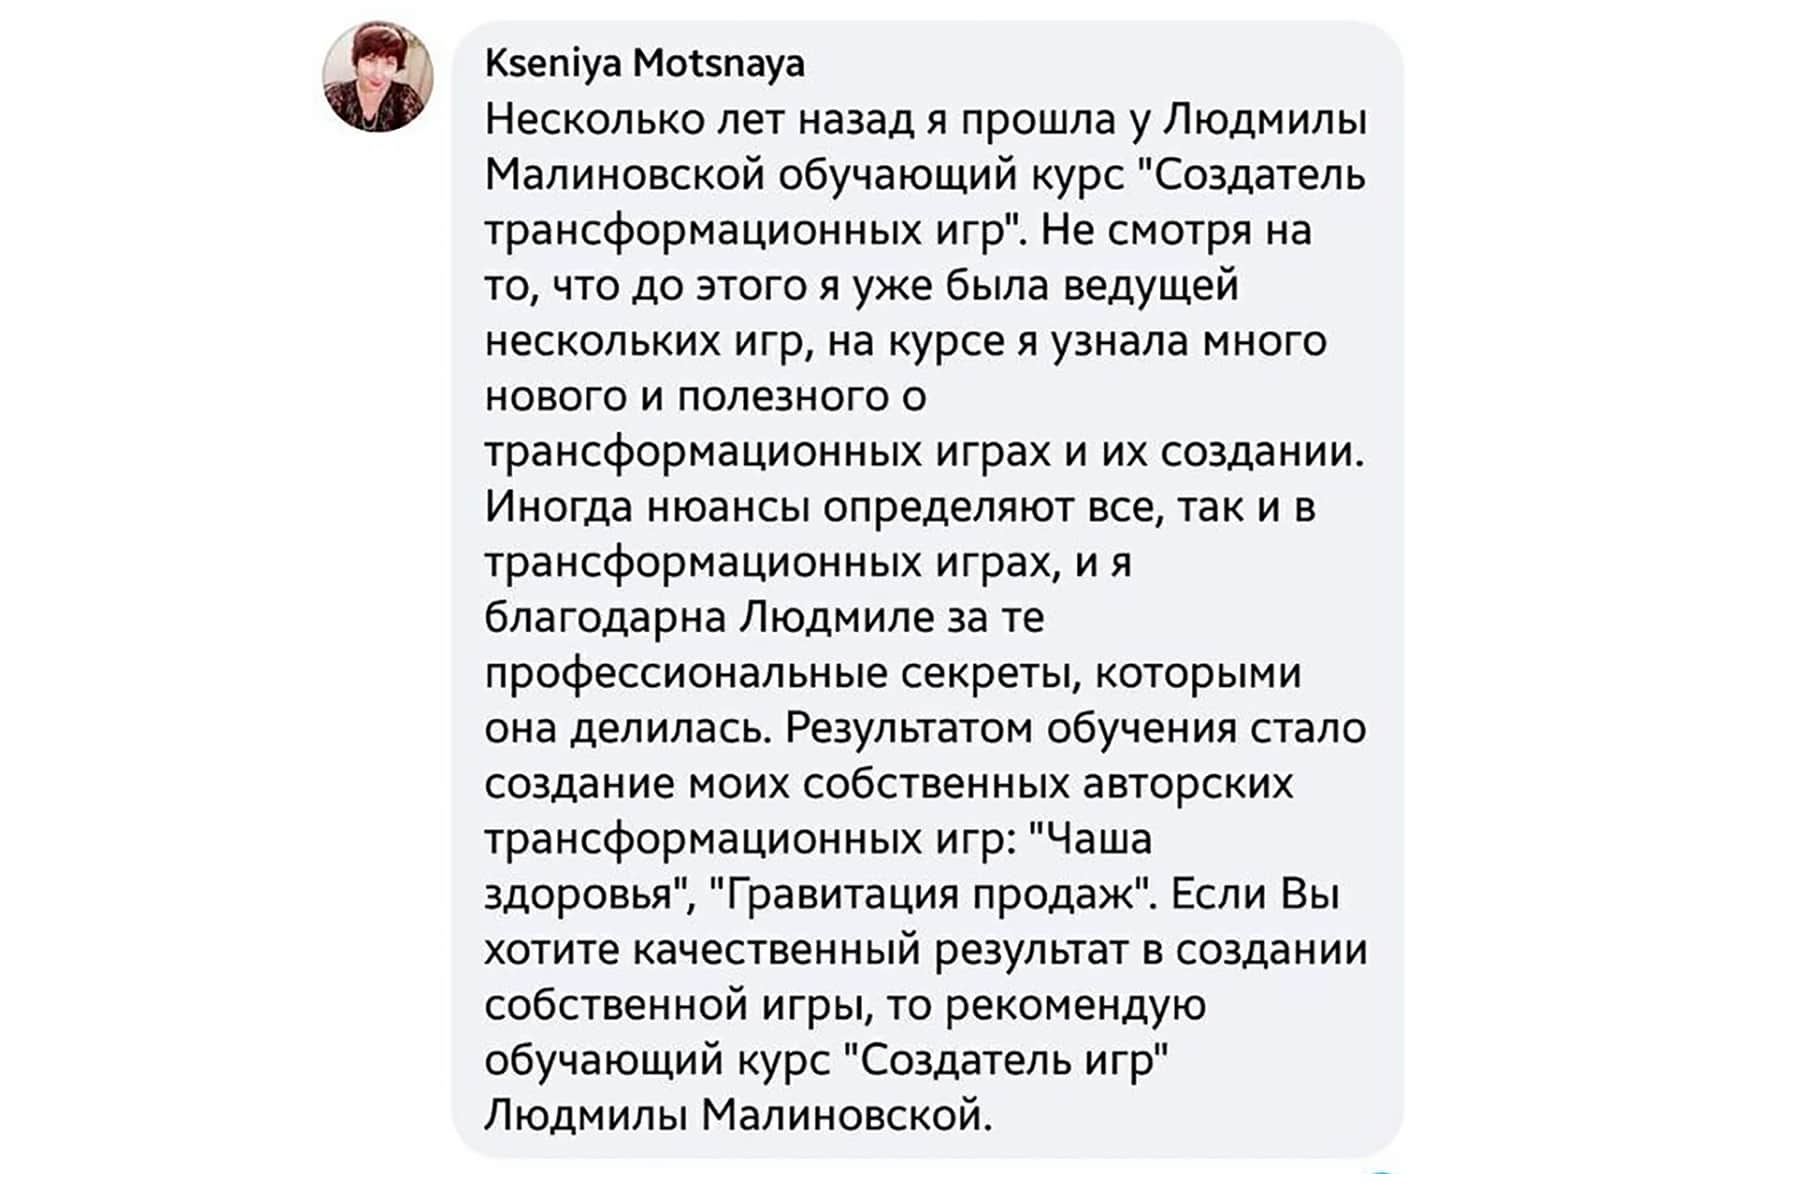Select the line "то, что до этого я уже была ведущей"
The image size is (1800, 1200).
(x=862, y=287)
